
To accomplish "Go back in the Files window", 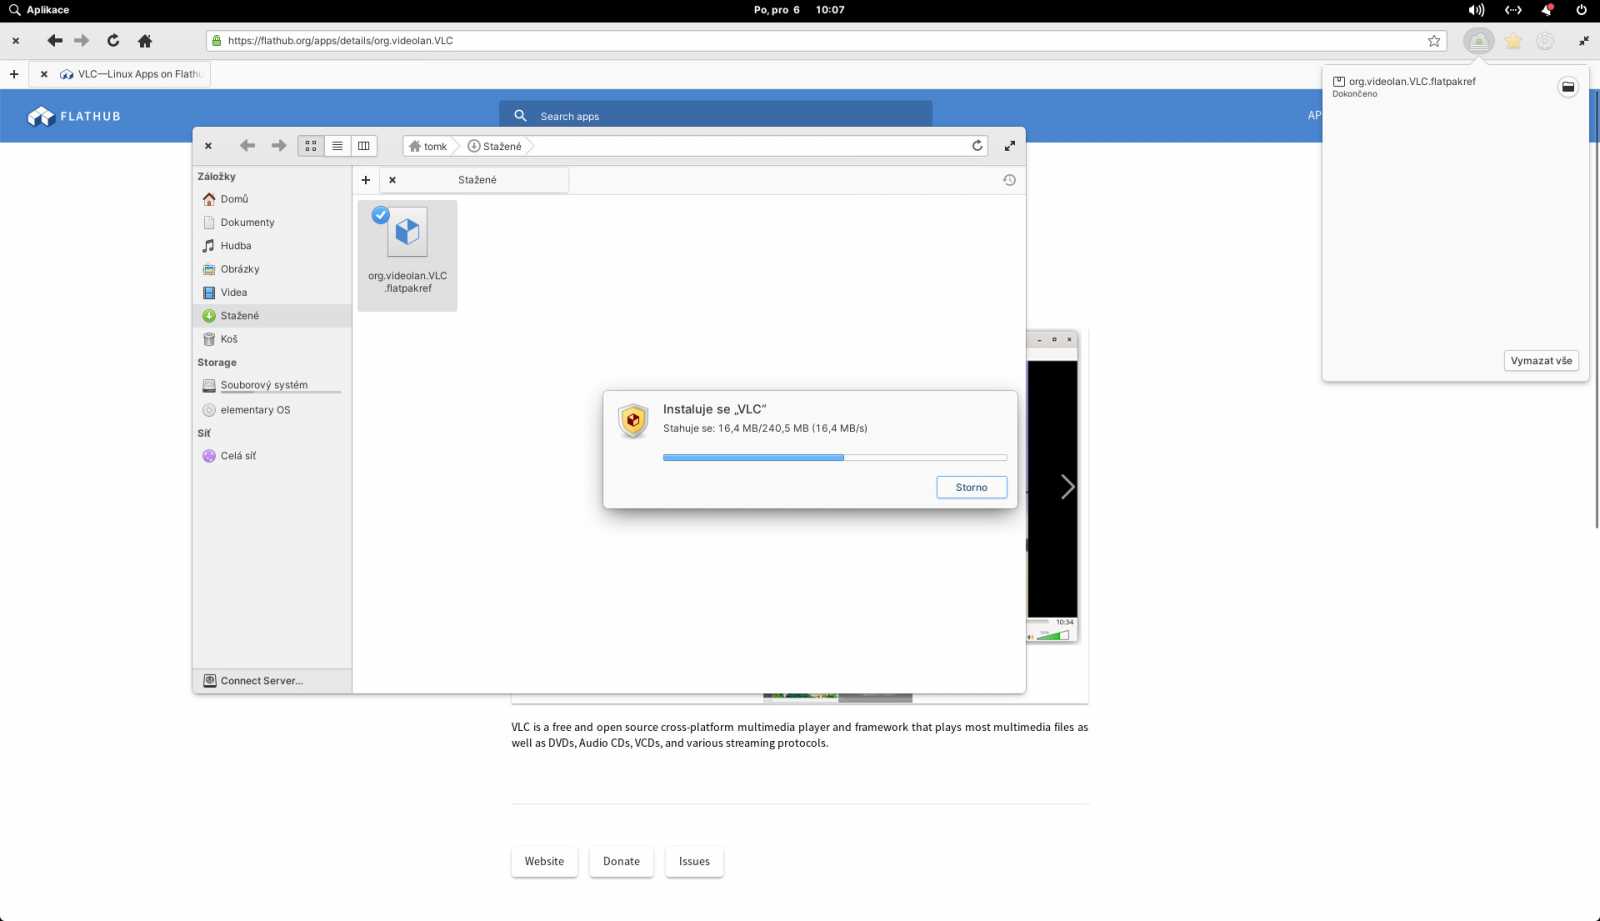I will 247,146.
